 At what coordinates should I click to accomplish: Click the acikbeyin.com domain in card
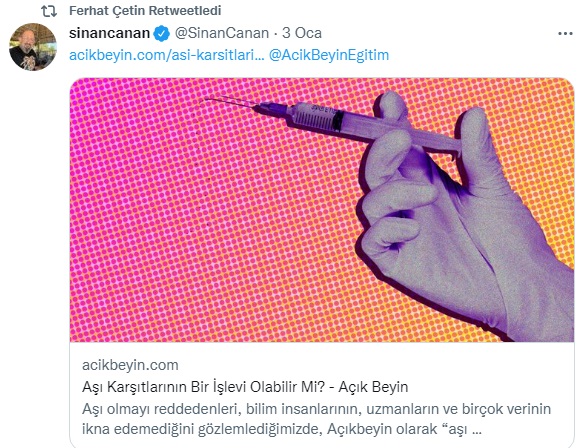tap(130, 365)
